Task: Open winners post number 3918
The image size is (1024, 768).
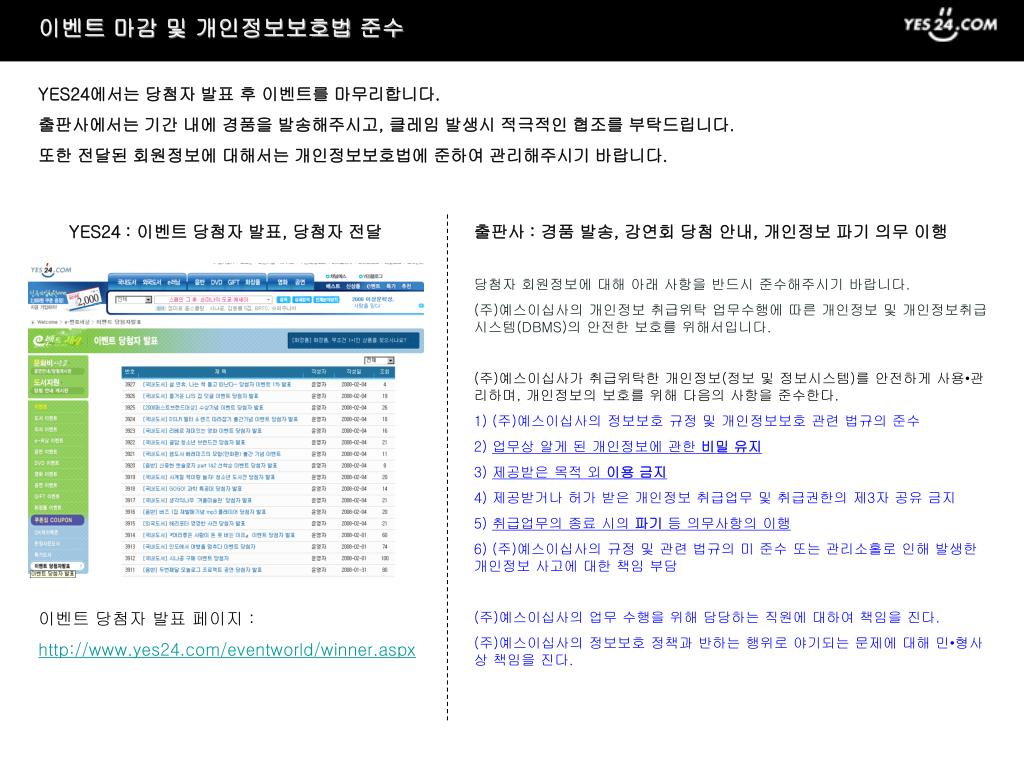Action: [x=191, y=488]
